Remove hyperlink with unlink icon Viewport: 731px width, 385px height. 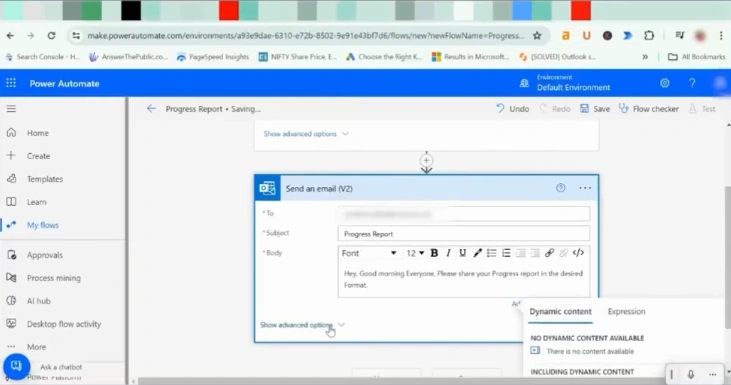point(564,253)
